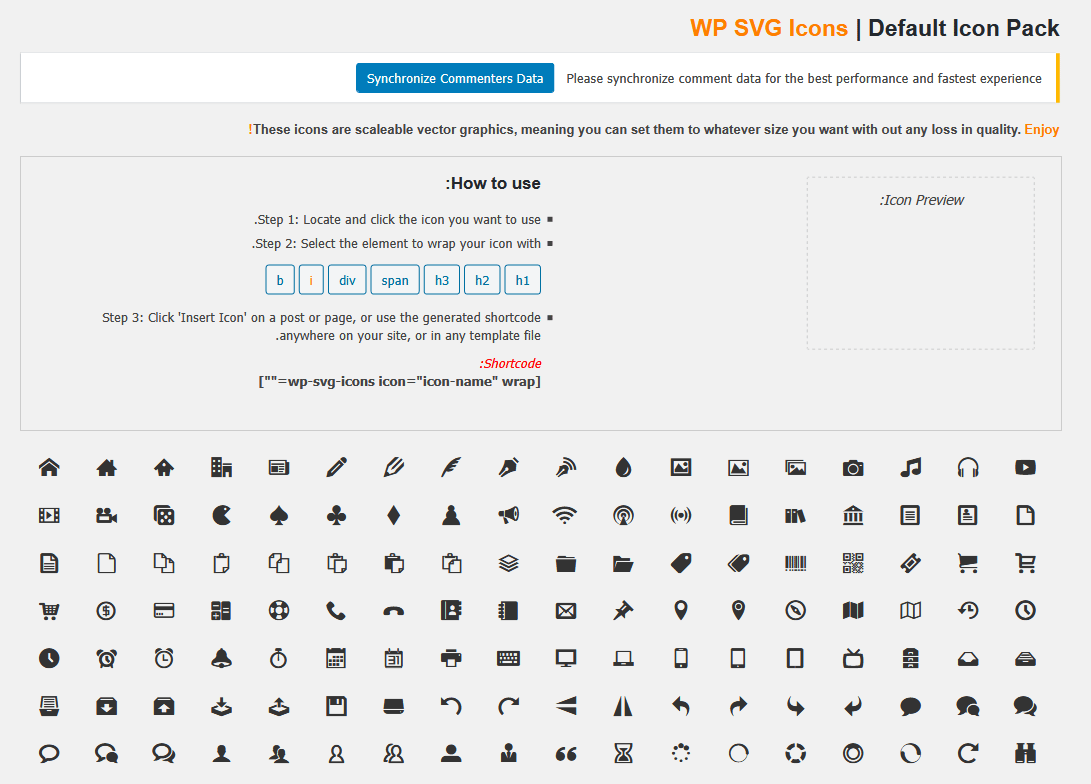This screenshot has width=1091, height=784.
Task: Select the h2 wrap element button
Action: [x=482, y=280]
